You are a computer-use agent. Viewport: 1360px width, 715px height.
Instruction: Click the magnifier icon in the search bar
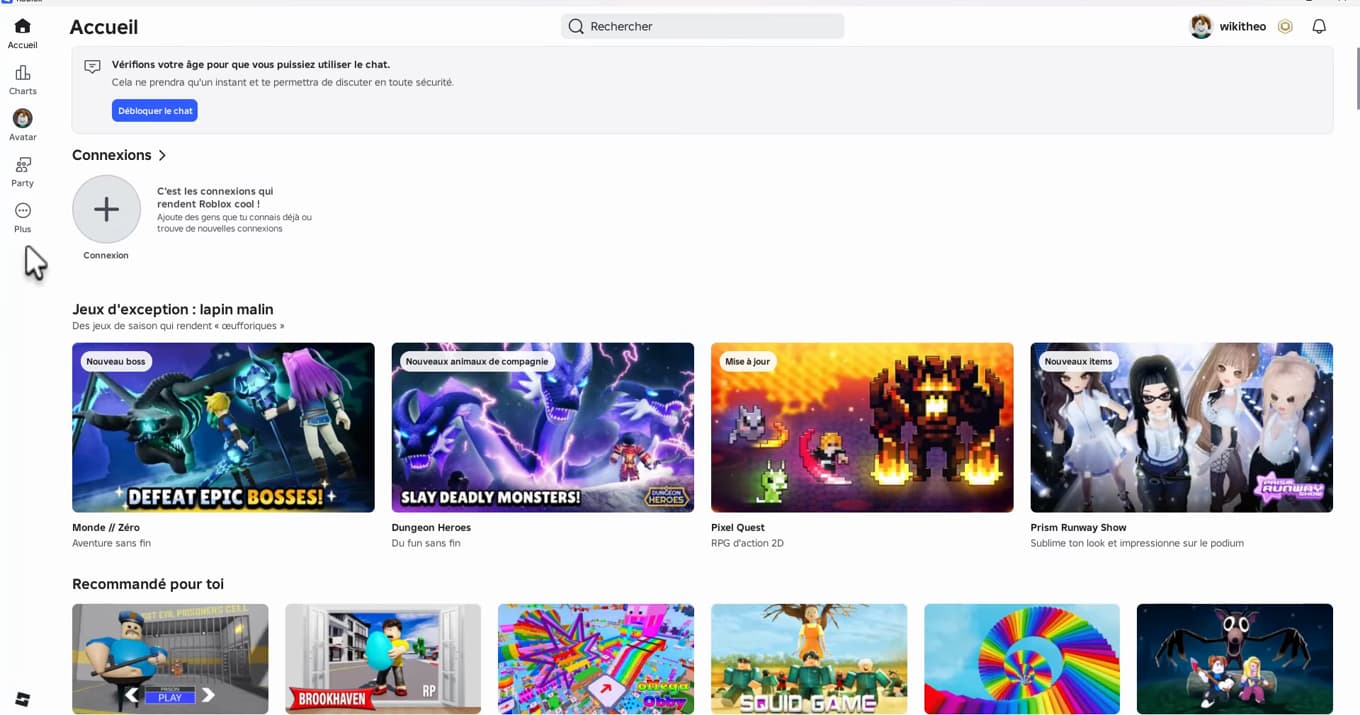[x=576, y=27]
